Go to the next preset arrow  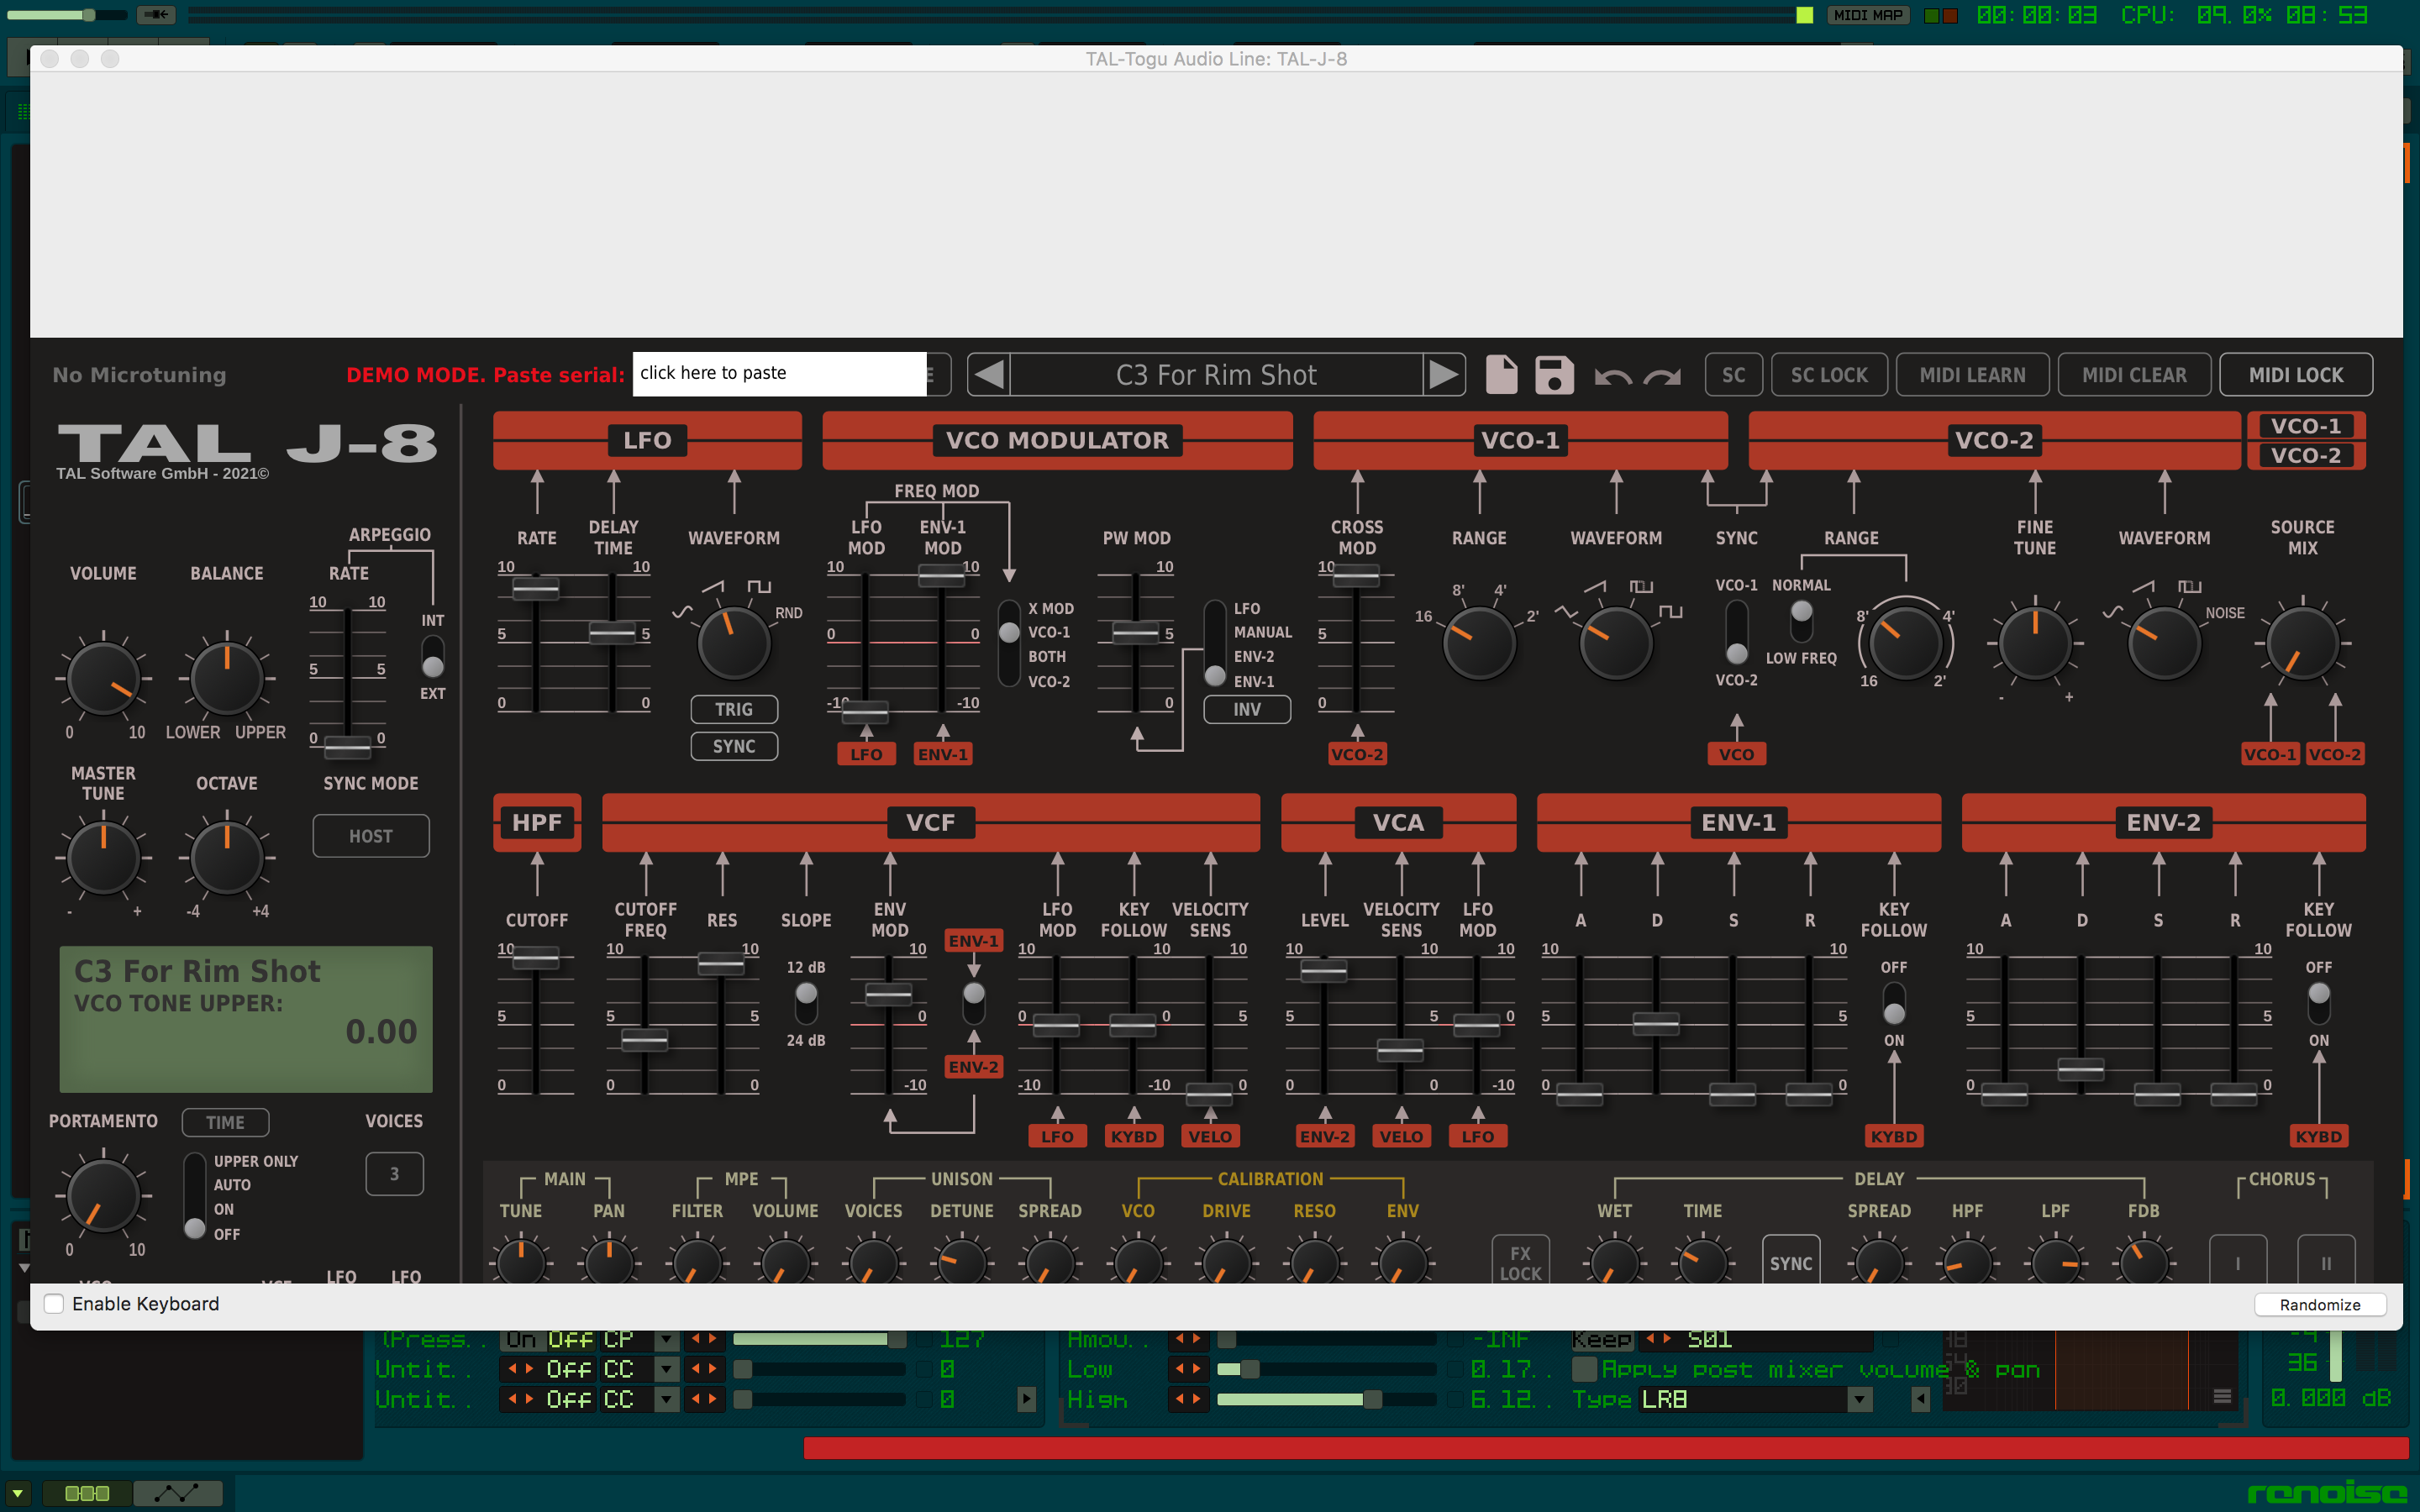click(1443, 374)
